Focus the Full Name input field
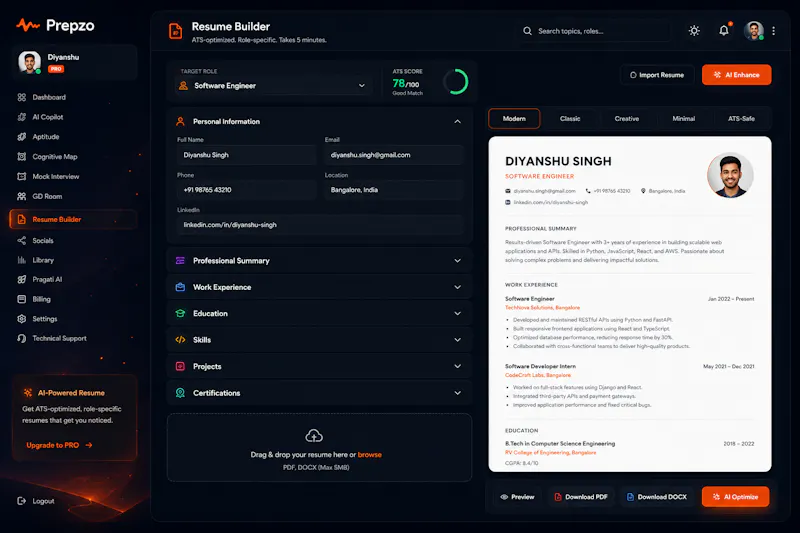Viewport: 800px width, 533px height. click(246, 155)
